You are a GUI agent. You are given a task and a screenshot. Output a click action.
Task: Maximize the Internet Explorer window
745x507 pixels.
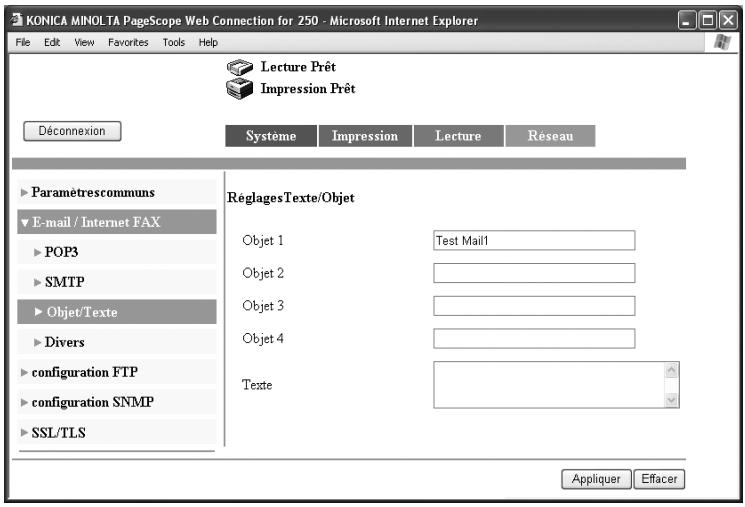pyautogui.click(x=707, y=20)
